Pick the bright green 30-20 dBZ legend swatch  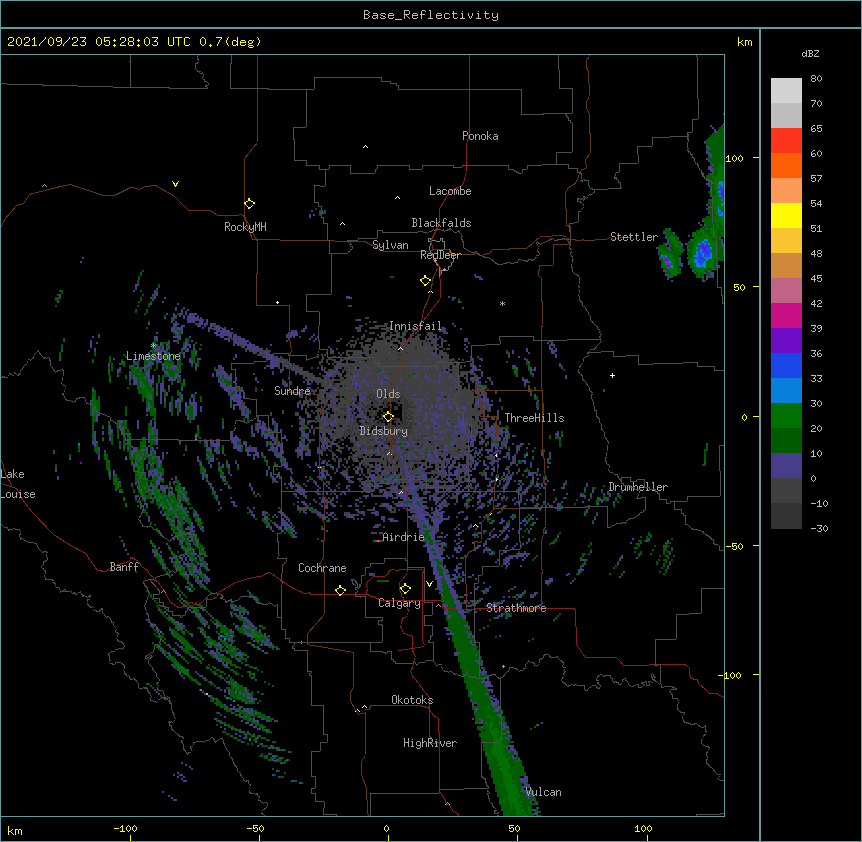pyautogui.click(x=786, y=416)
